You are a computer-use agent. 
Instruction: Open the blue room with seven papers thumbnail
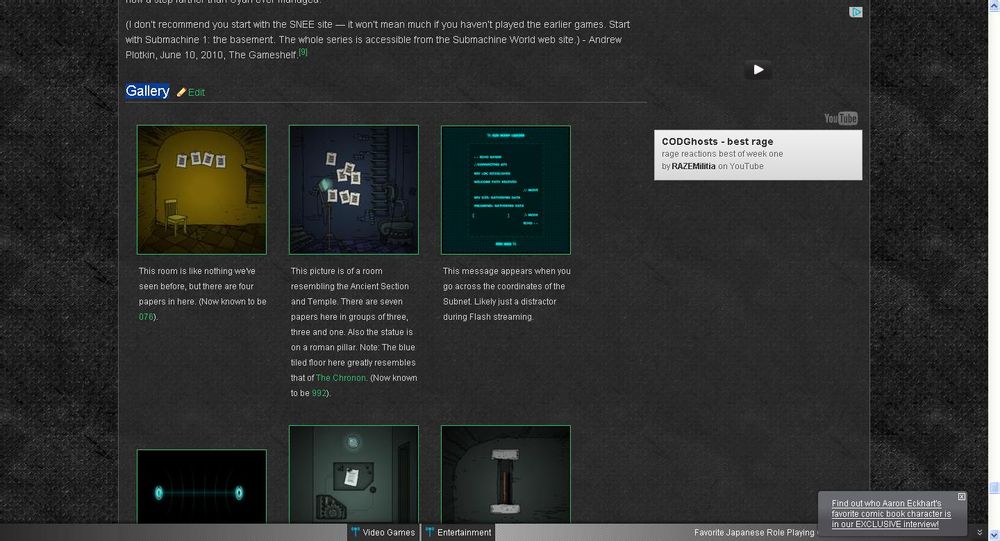354,189
